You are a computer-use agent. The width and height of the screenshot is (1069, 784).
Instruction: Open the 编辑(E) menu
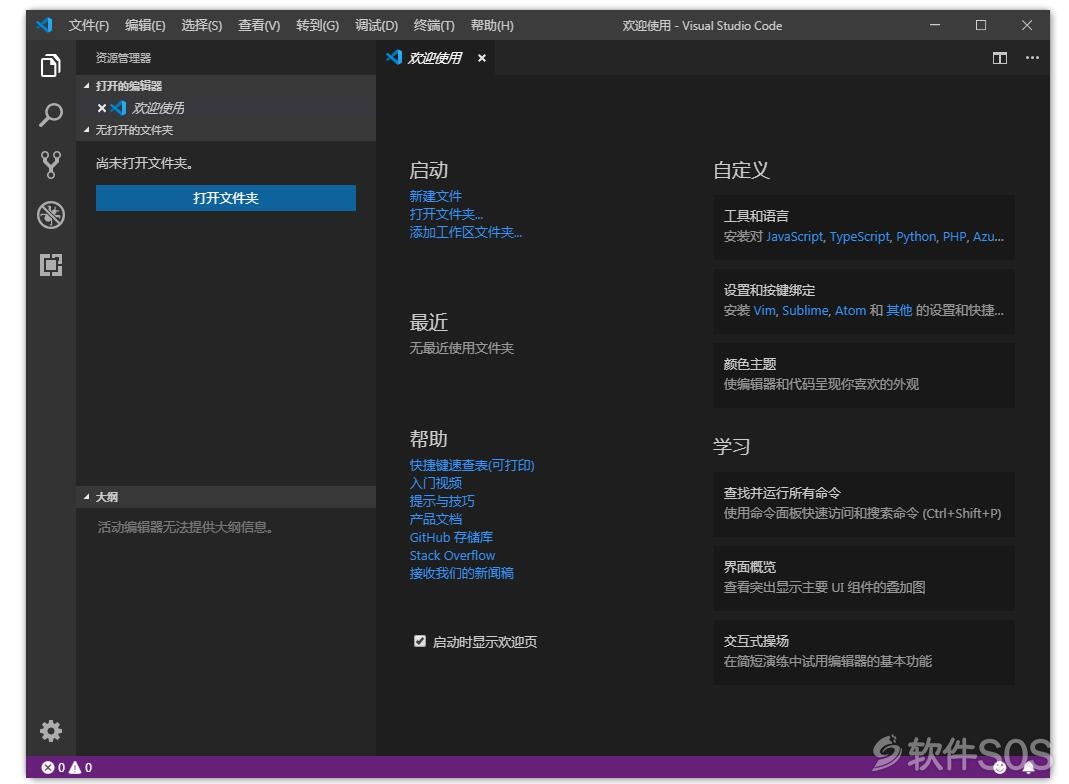point(145,25)
